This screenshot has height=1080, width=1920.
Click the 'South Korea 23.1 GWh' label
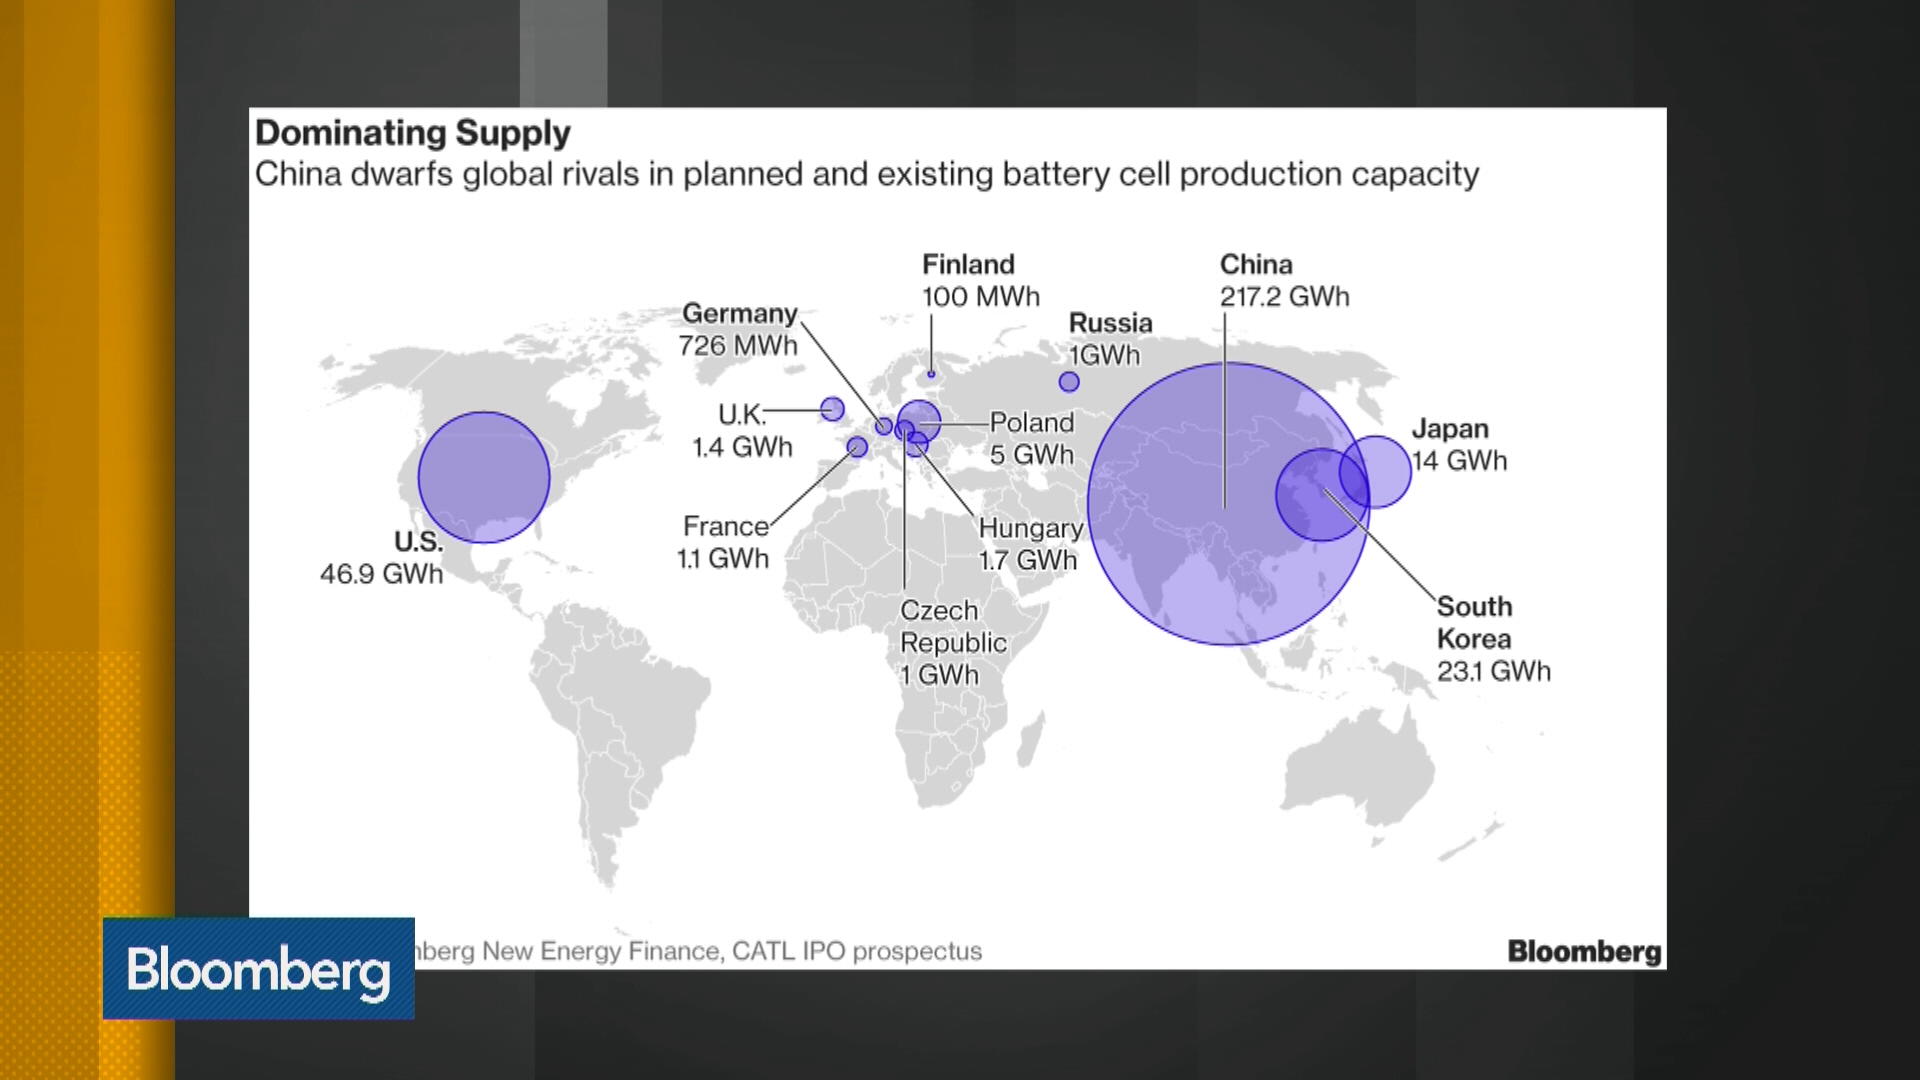(1494, 639)
